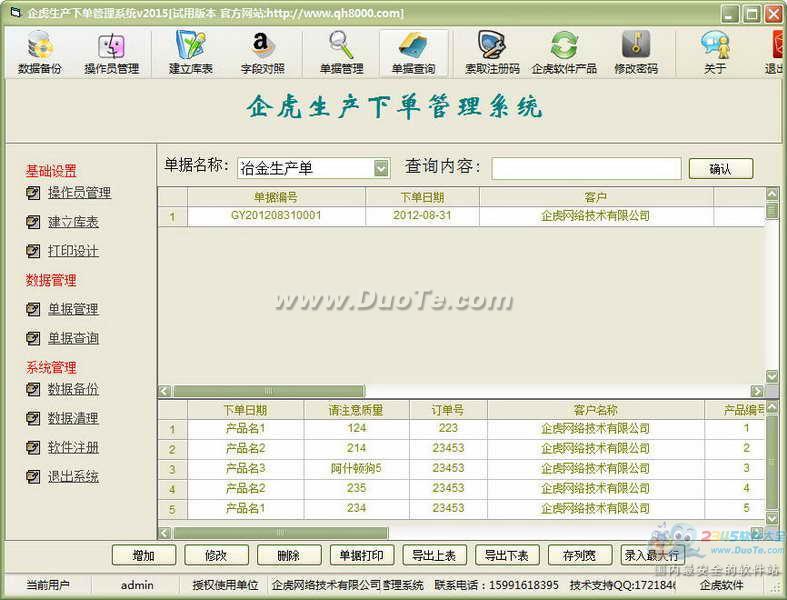Click icon beside sidebar 建立库表
787x600 pixels.
coord(33,222)
